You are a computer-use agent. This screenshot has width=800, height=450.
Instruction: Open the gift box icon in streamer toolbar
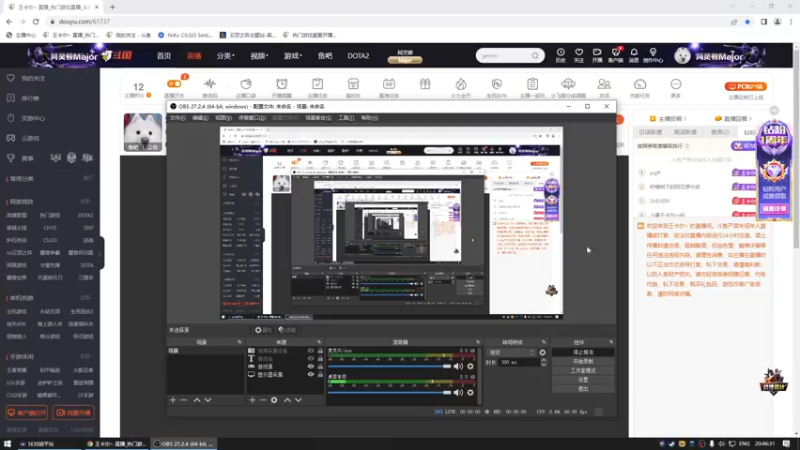tap(425, 85)
